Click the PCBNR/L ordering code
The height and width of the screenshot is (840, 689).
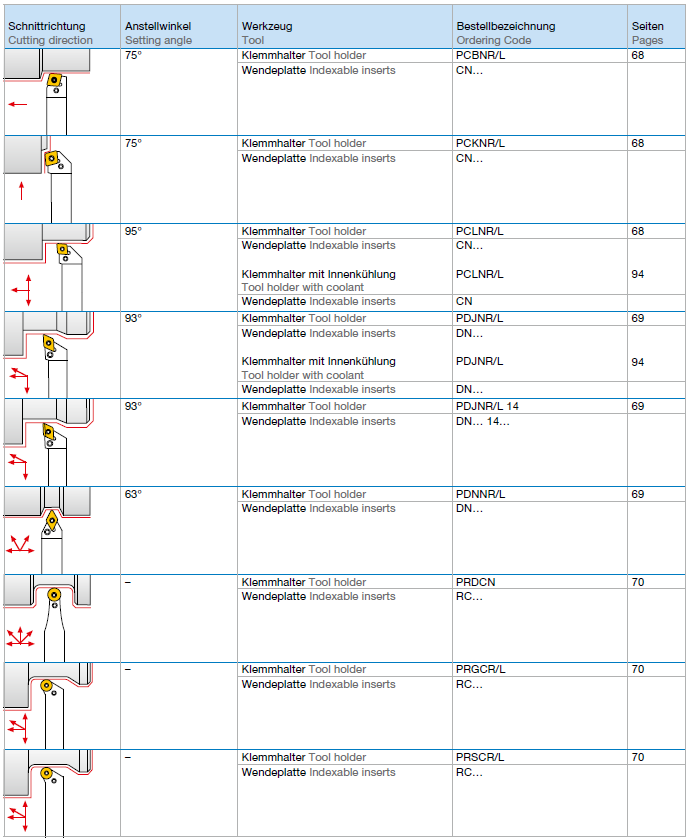coord(480,56)
